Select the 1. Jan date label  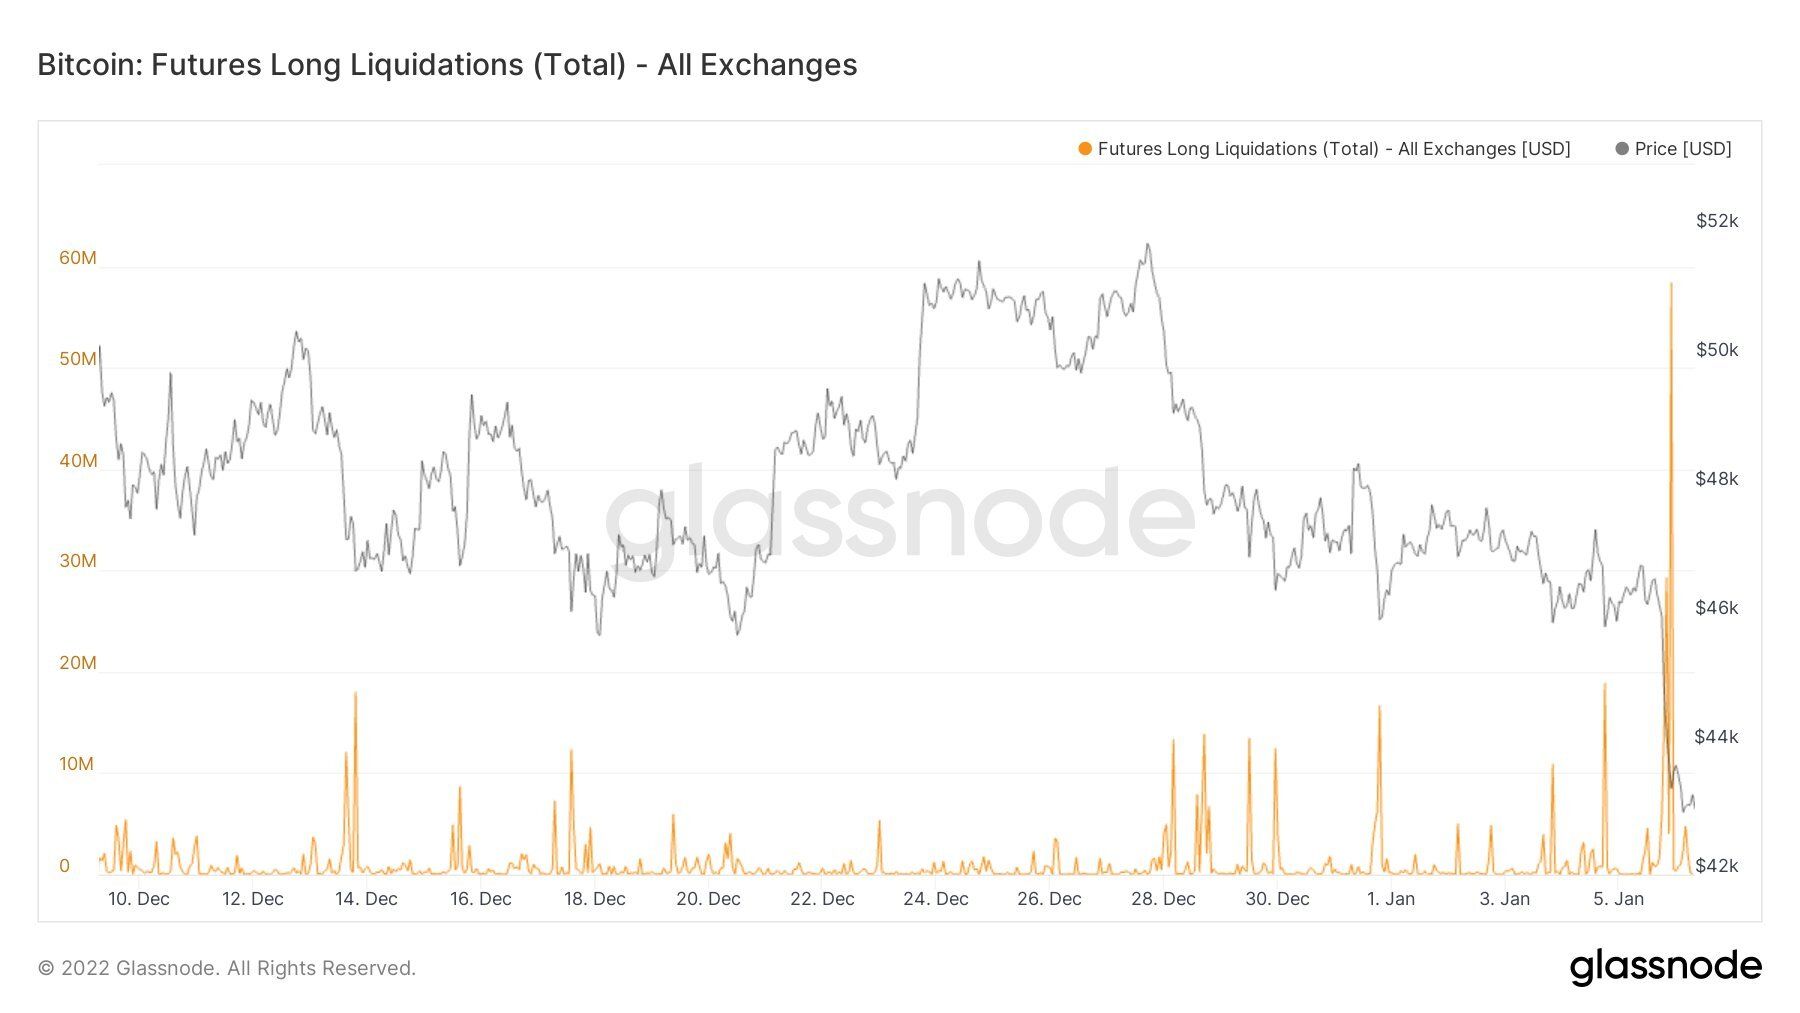(1391, 899)
